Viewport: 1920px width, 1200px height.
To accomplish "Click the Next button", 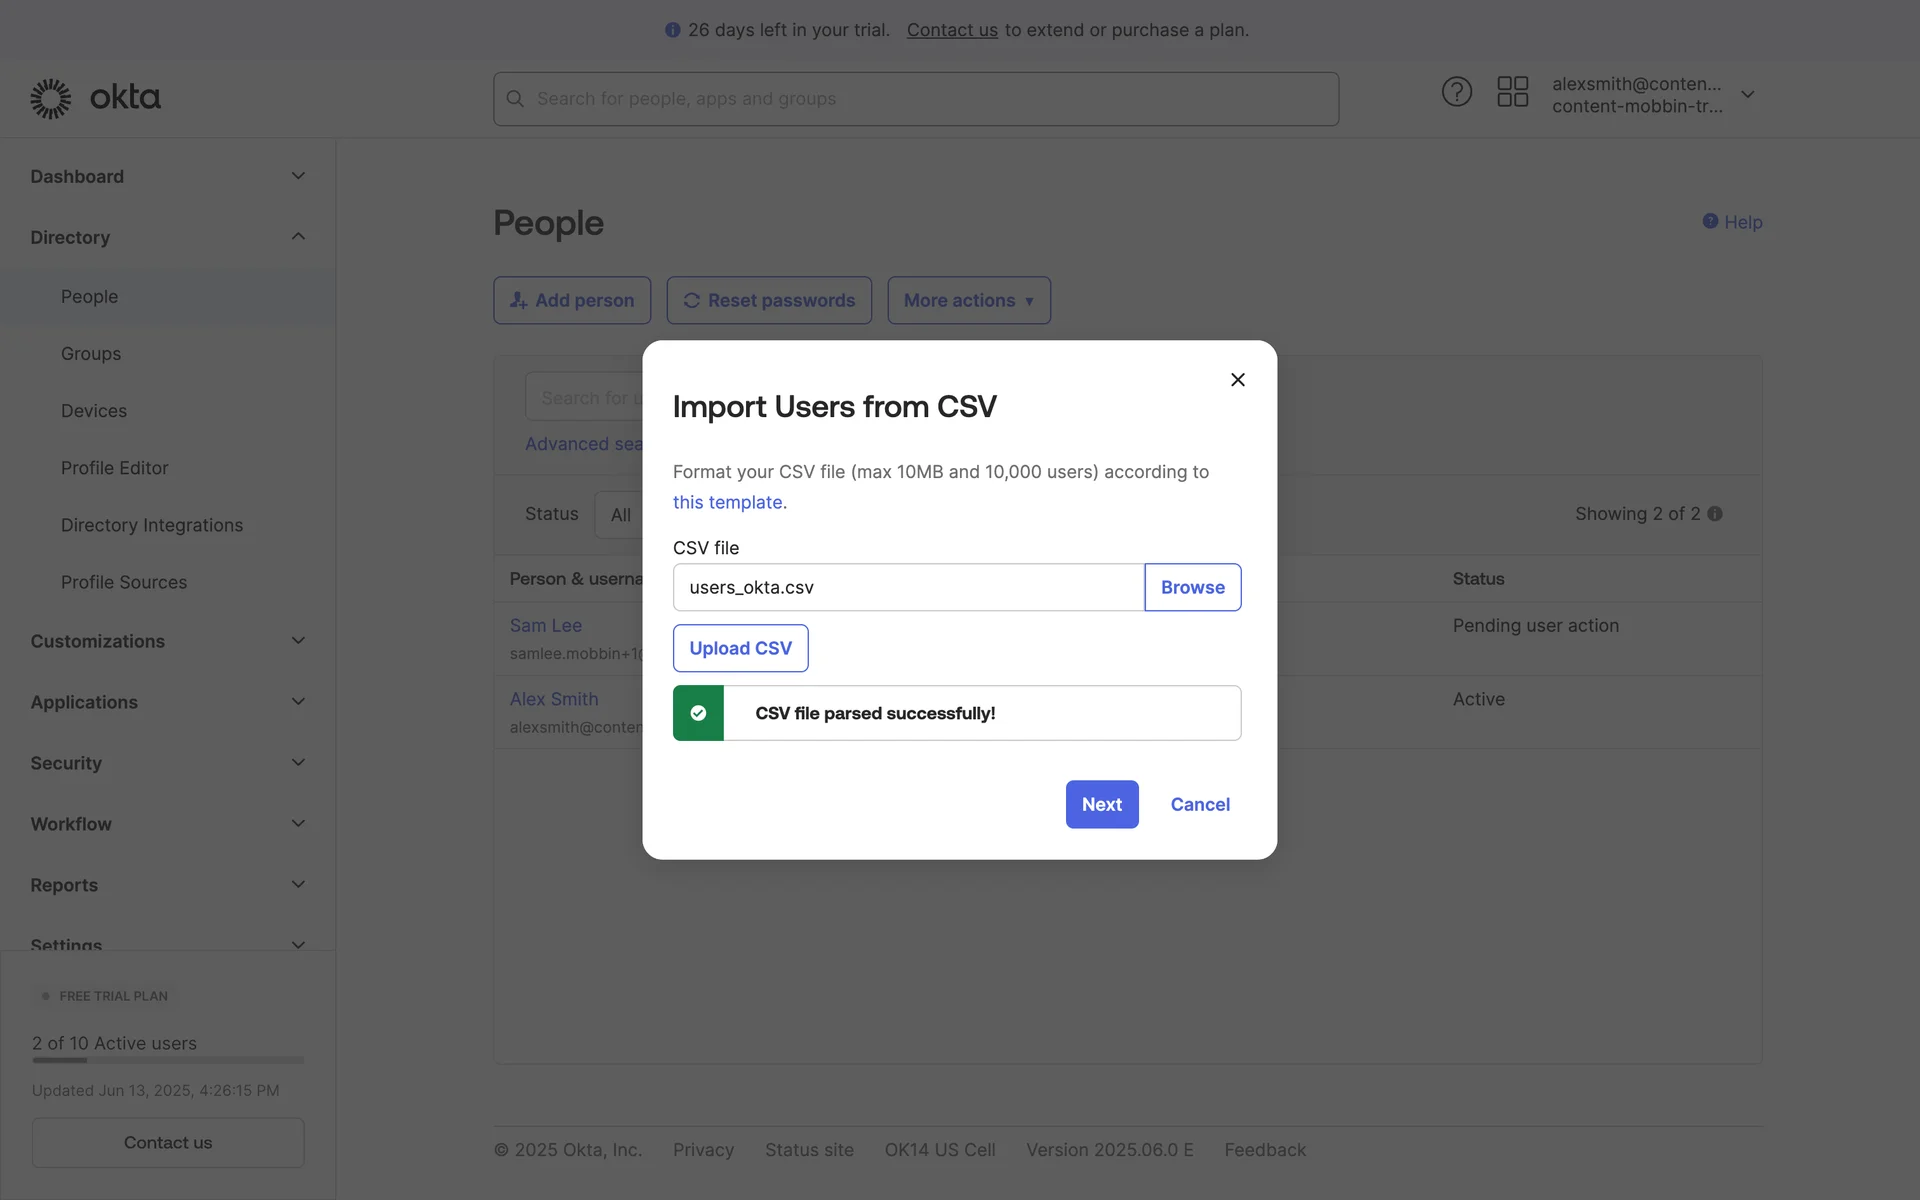I will pos(1101,804).
